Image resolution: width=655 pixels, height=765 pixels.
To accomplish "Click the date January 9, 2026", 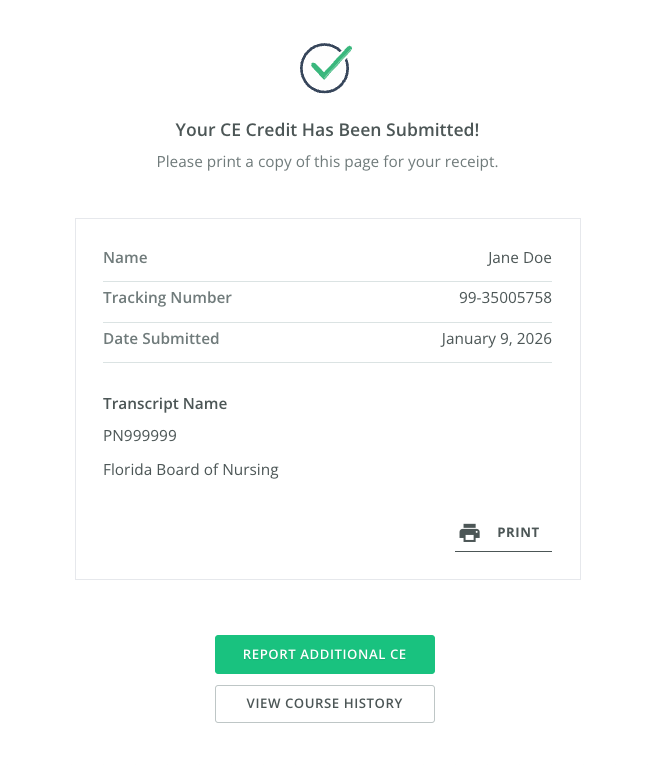I will click(496, 339).
